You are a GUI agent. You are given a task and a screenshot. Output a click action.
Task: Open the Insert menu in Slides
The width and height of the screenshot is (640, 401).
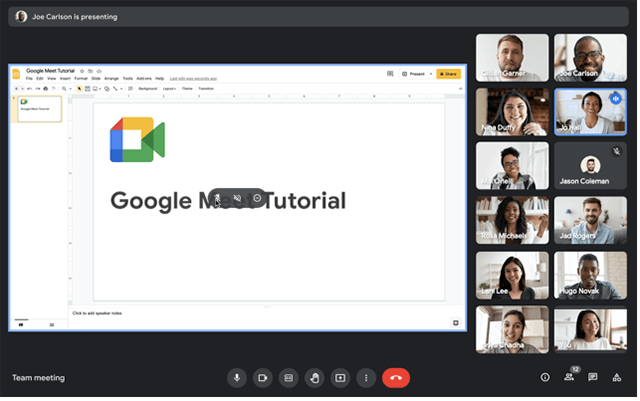pos(65,78)
